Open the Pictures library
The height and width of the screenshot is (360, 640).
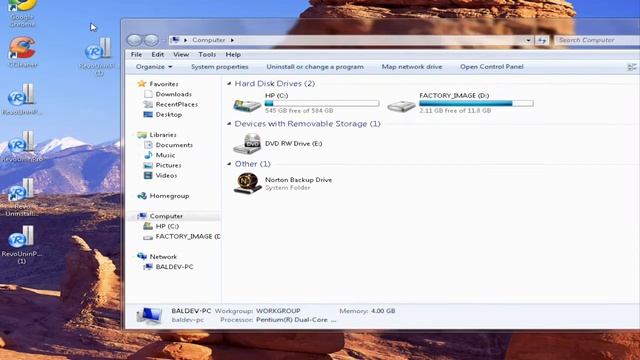click(168, 165)
